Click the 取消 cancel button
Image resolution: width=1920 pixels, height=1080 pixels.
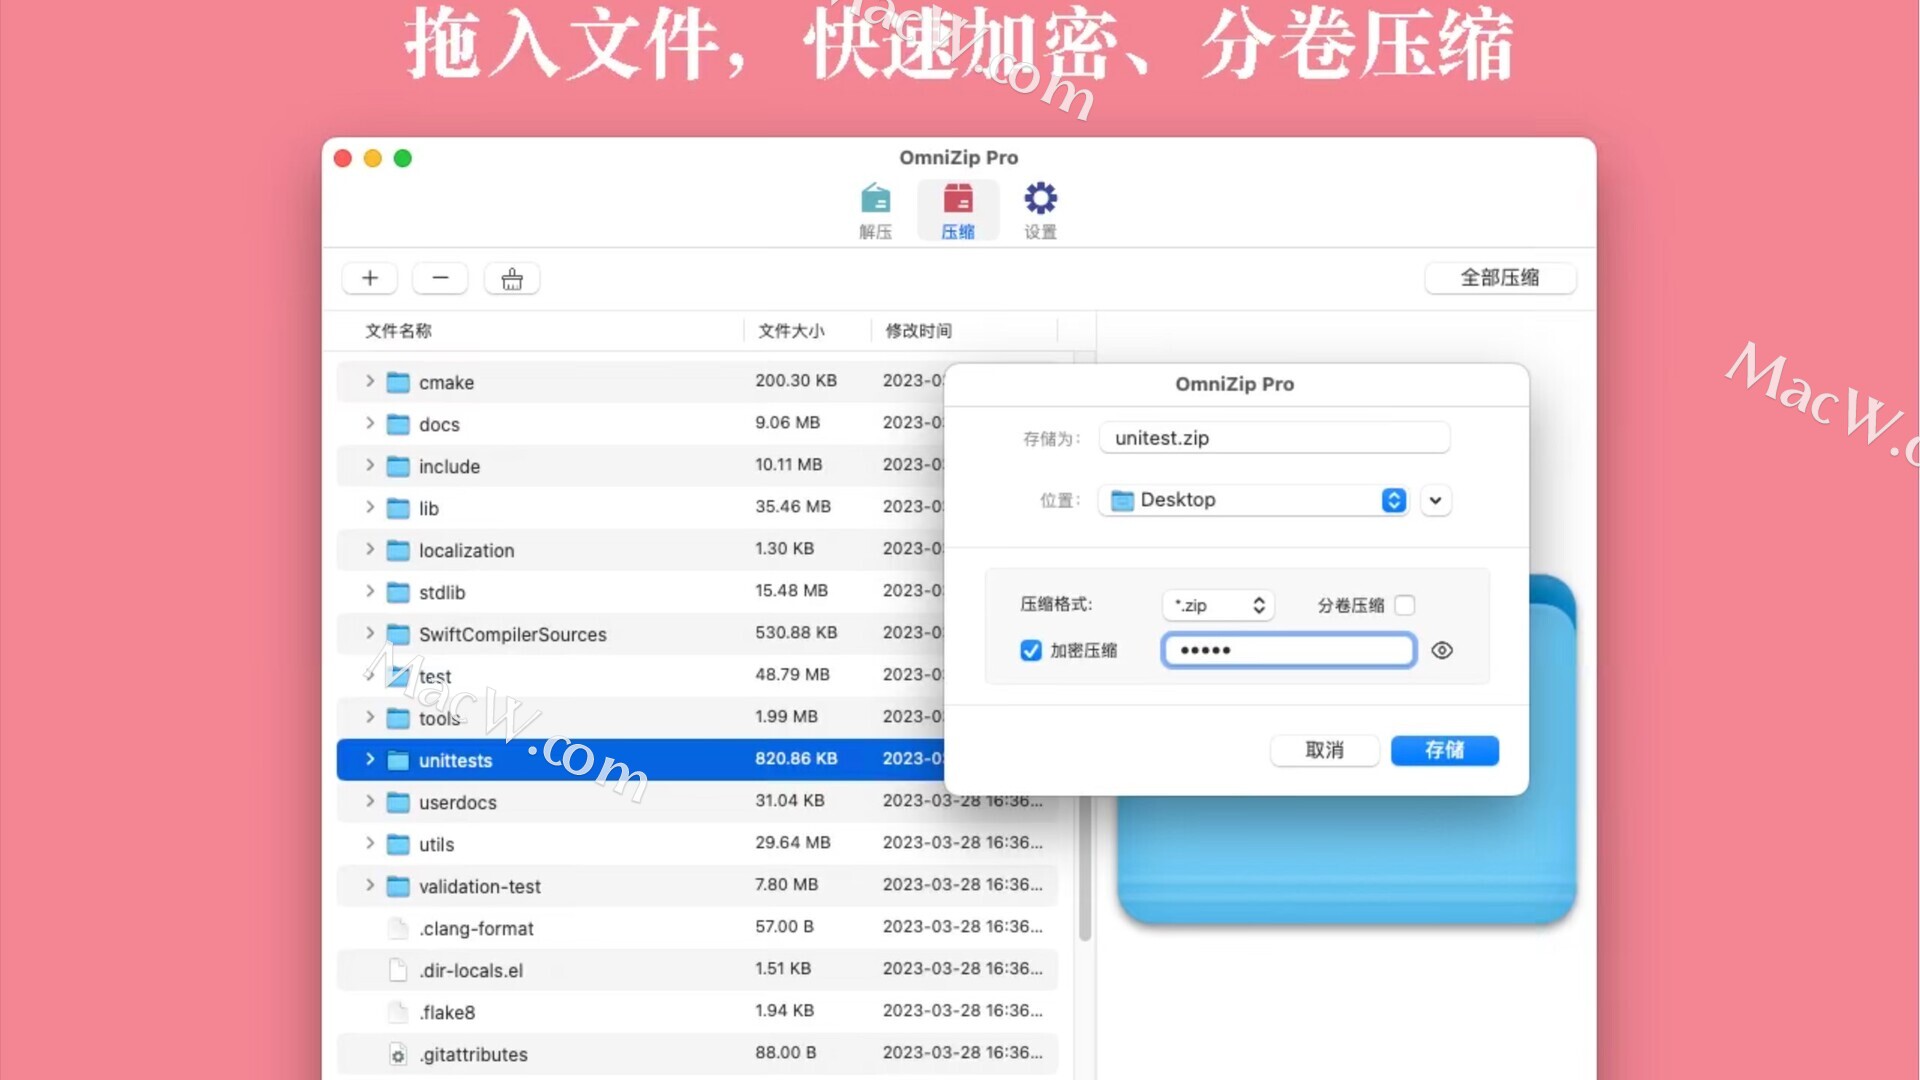click(1325, 750)
